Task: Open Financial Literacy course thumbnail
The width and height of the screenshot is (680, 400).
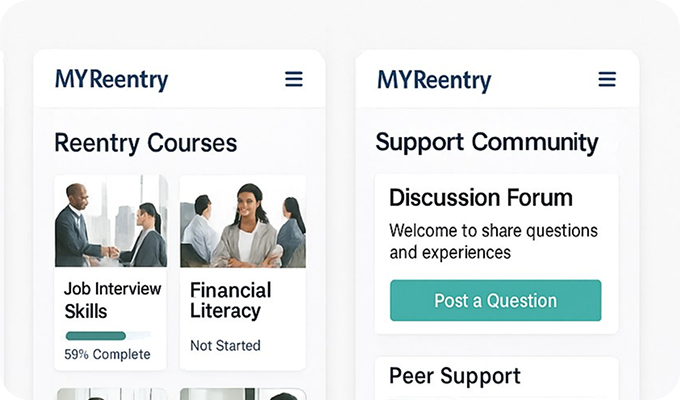Action: (x=243, y=221)
